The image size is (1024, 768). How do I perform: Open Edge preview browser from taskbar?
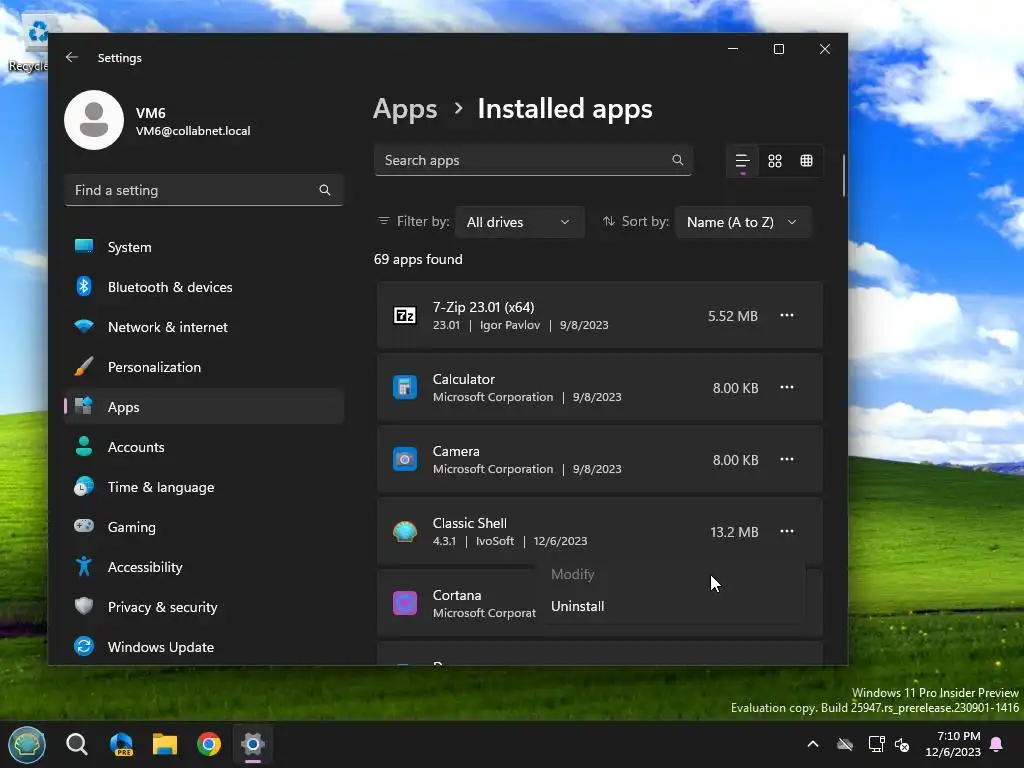121,744
